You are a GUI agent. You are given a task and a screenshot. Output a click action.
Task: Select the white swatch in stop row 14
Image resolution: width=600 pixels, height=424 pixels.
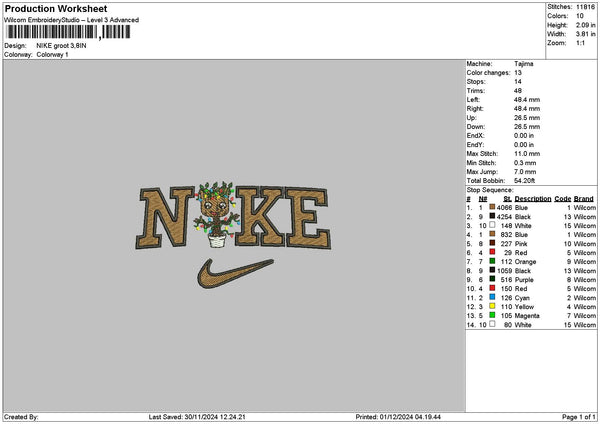[492, 324]
